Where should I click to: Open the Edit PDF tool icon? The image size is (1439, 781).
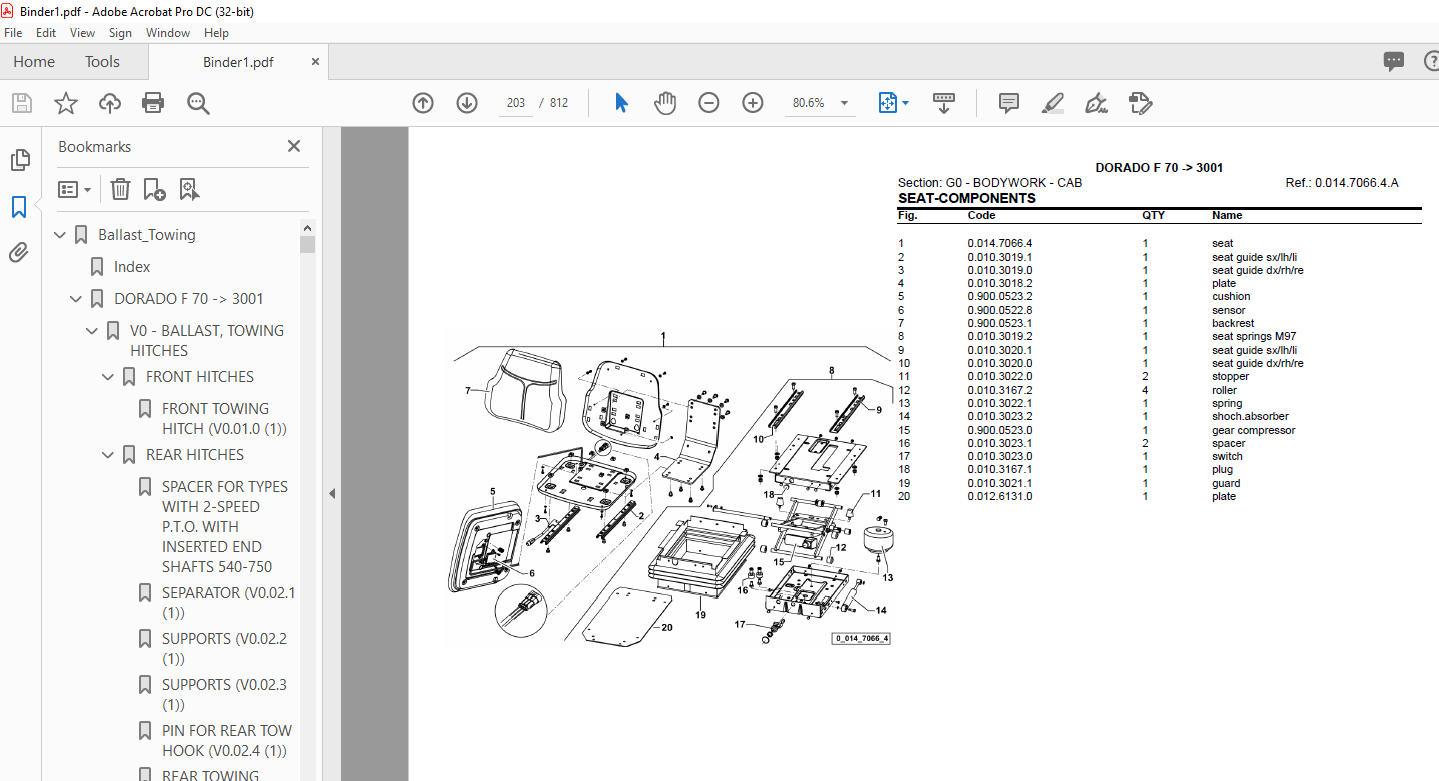pos(1140,103)
